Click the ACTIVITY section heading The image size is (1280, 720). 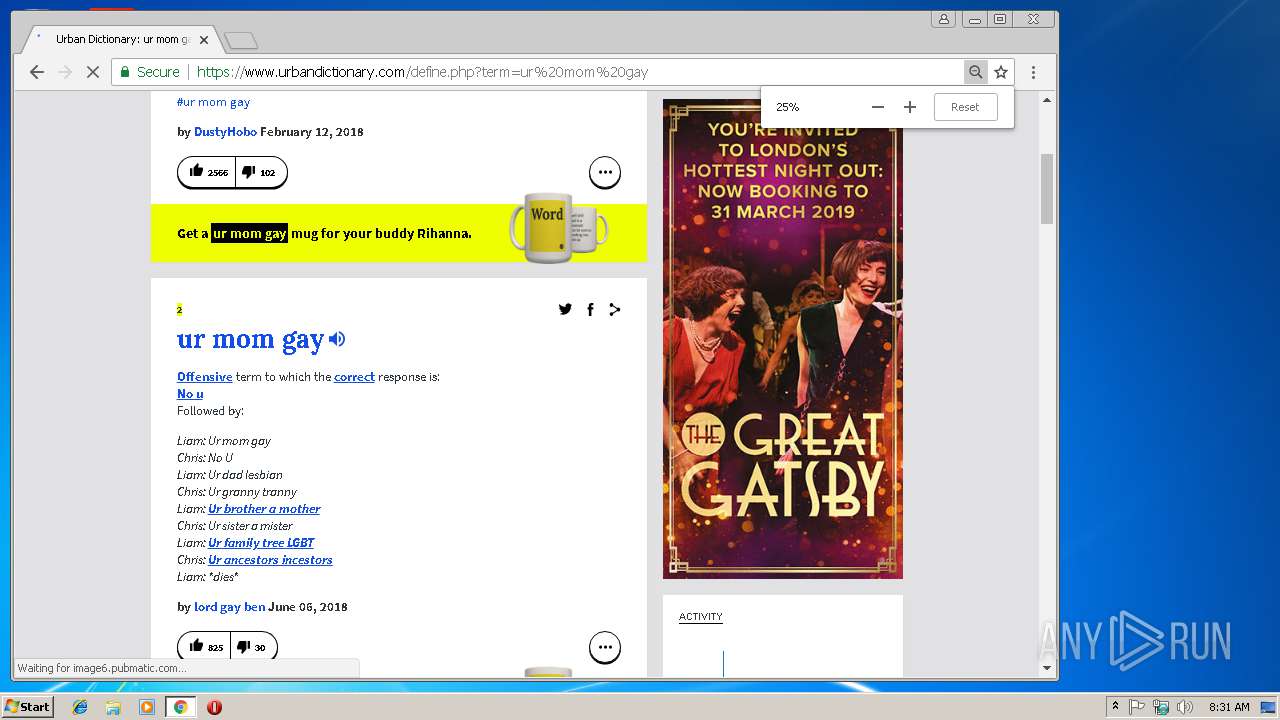[700, 617]
